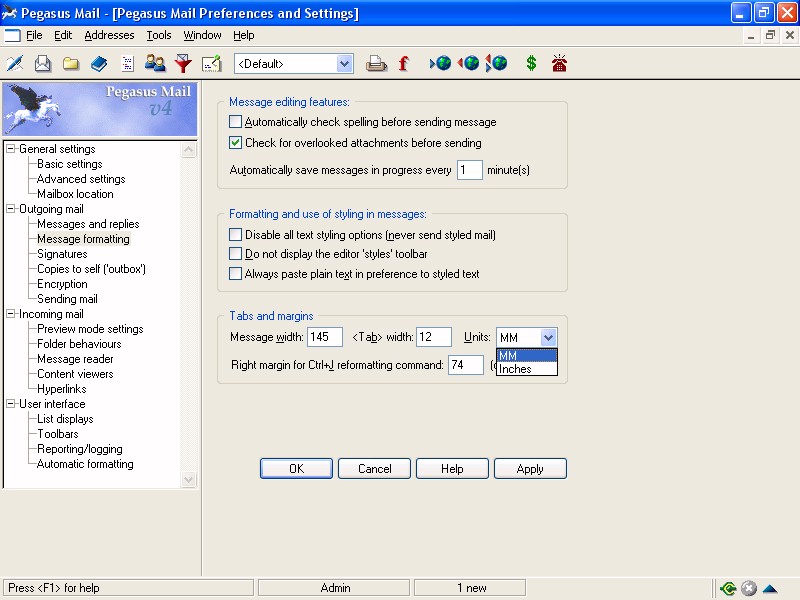
Task: Collapse the Incoming mail tree node
Action: (x=10, y=314)
